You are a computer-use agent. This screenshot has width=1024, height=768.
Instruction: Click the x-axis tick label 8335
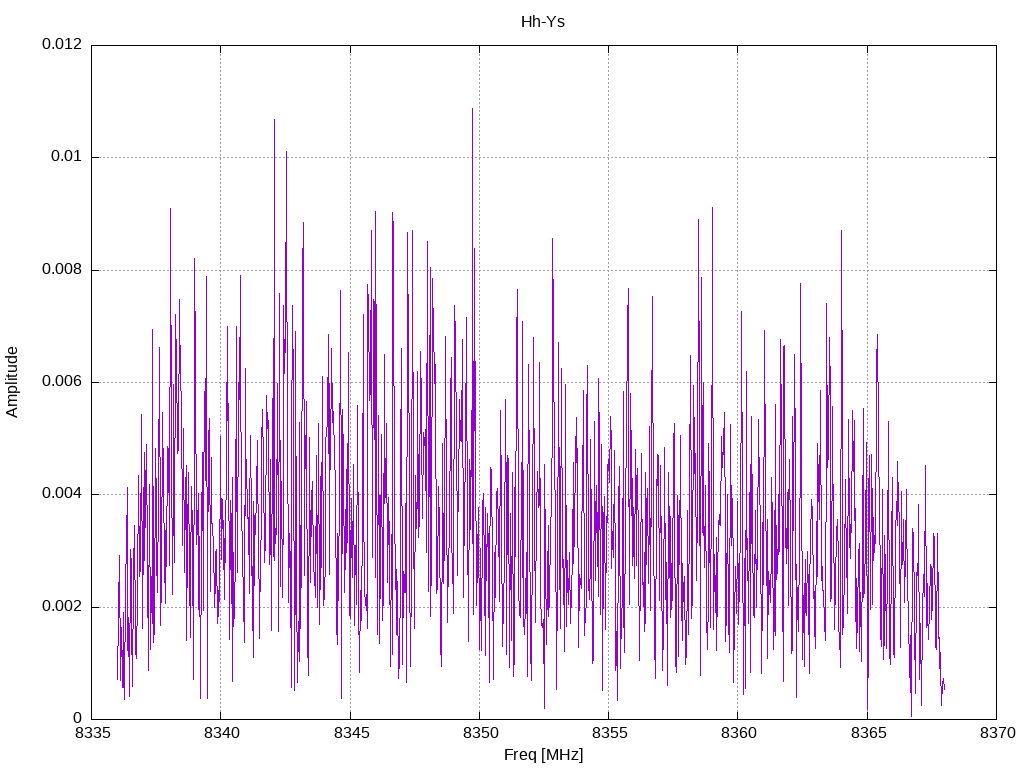[x=93, y=733]
